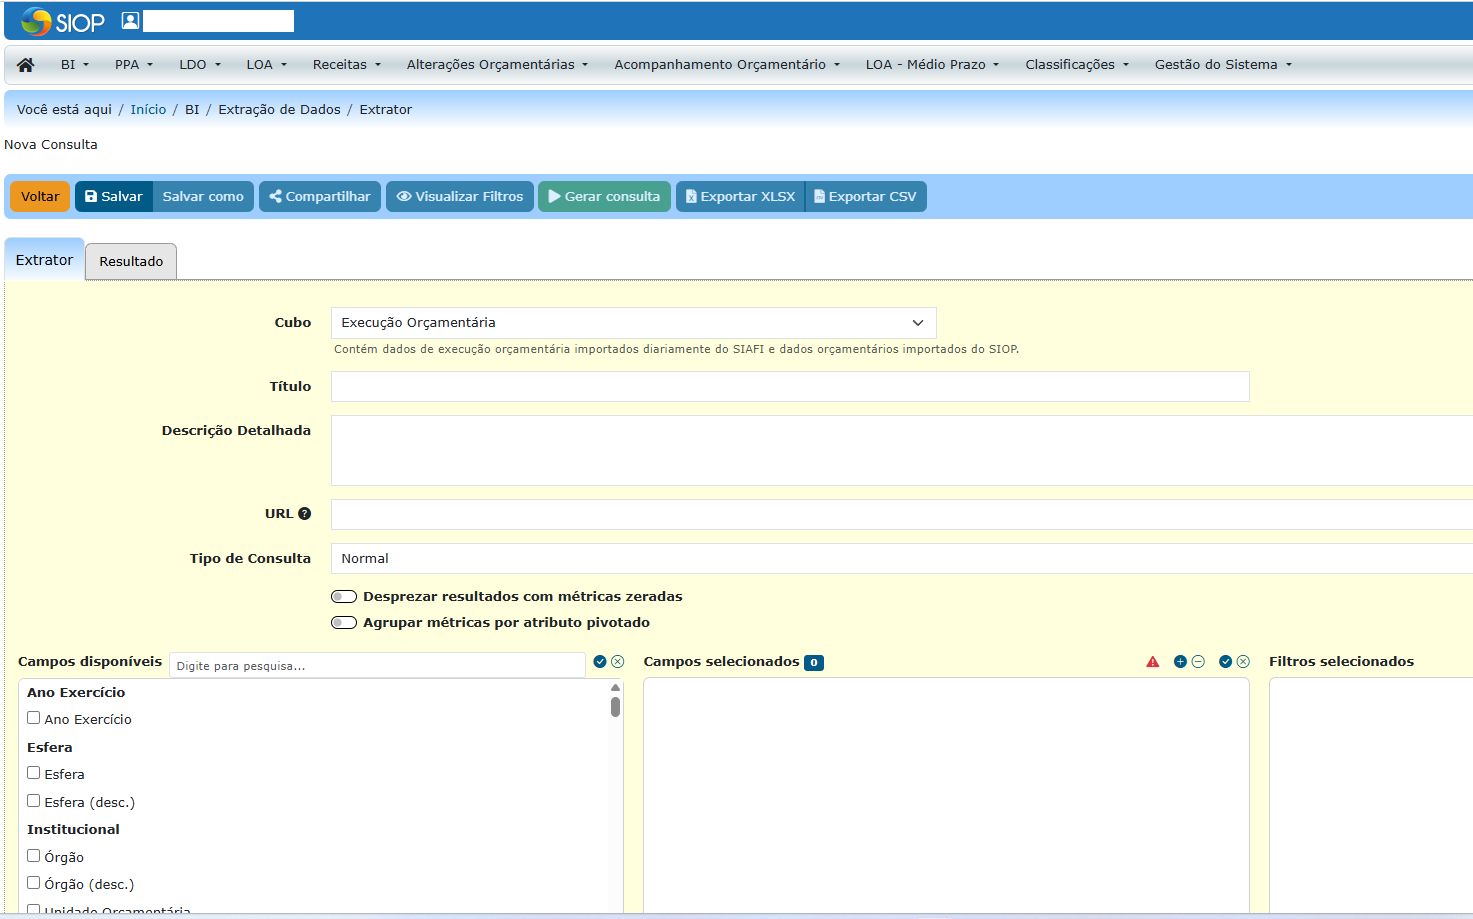Open the Classificações menu
The height and width of the screenshot is (919, 1473).
[x=1077, y=64]
